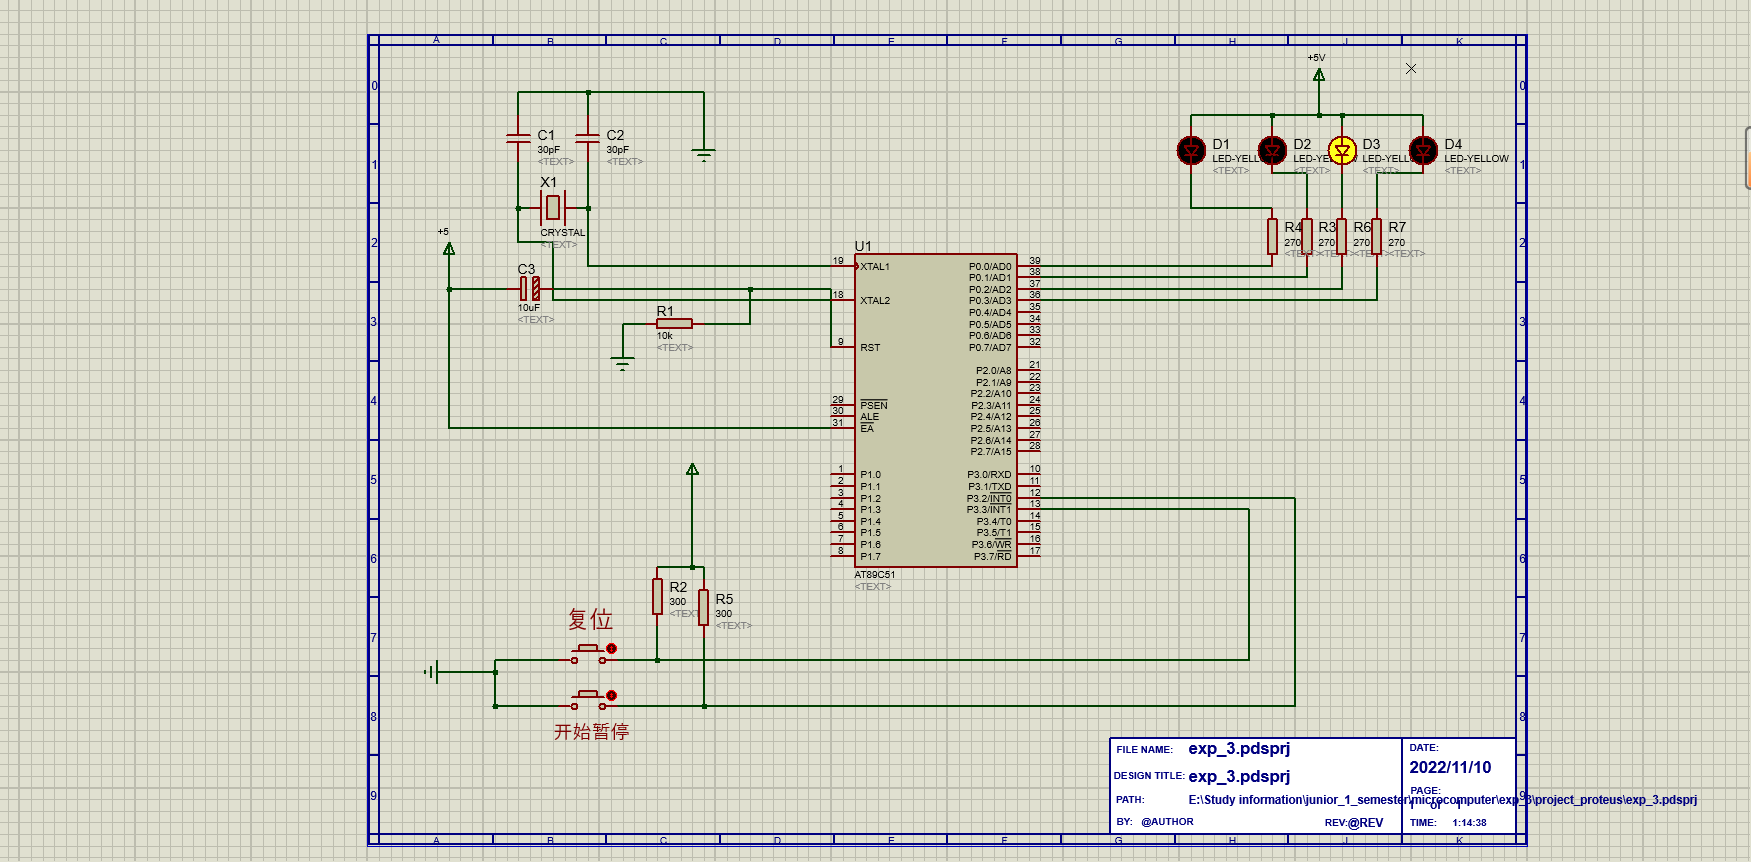Select the X1 crystal component

point(553,208)
